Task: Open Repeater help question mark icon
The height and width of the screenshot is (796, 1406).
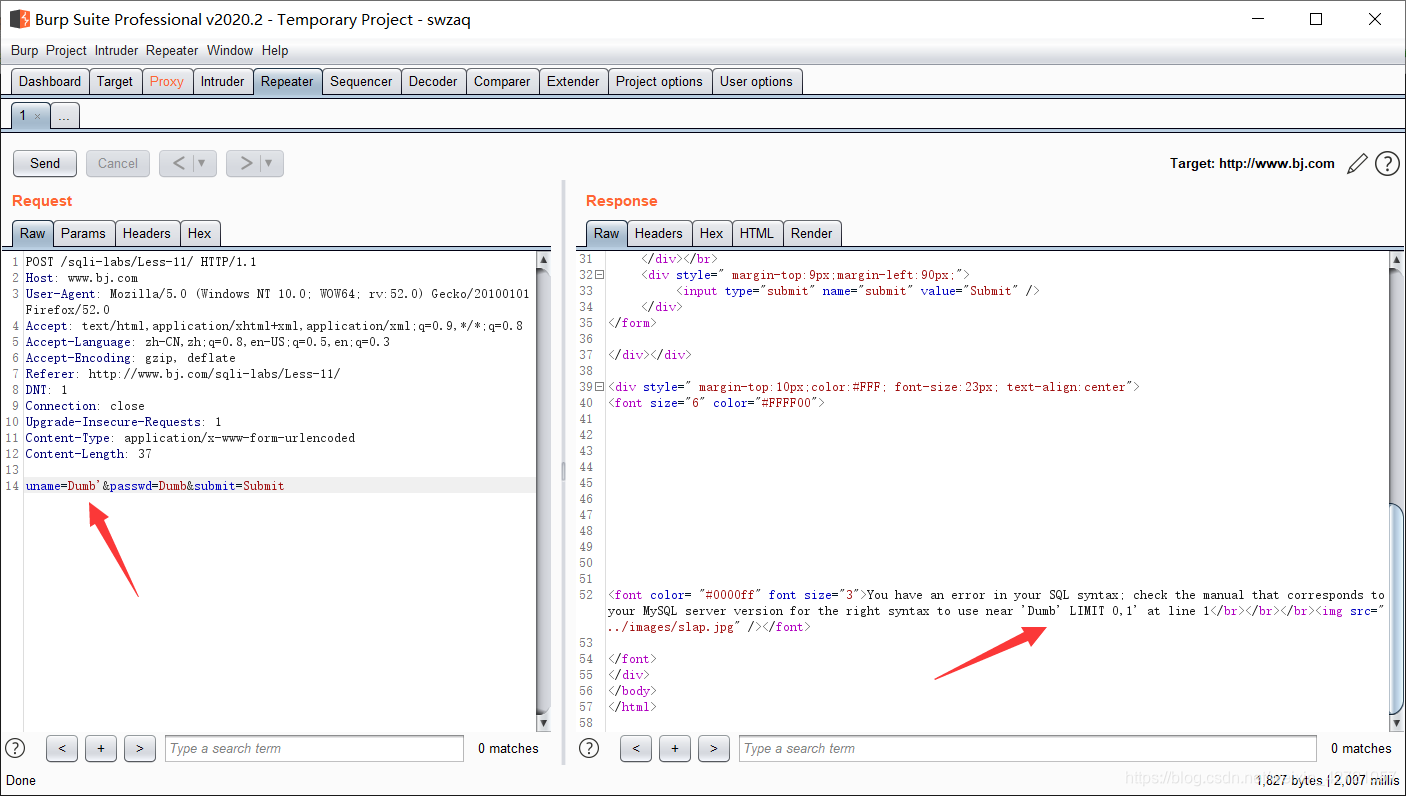Action: point(1387,164)
